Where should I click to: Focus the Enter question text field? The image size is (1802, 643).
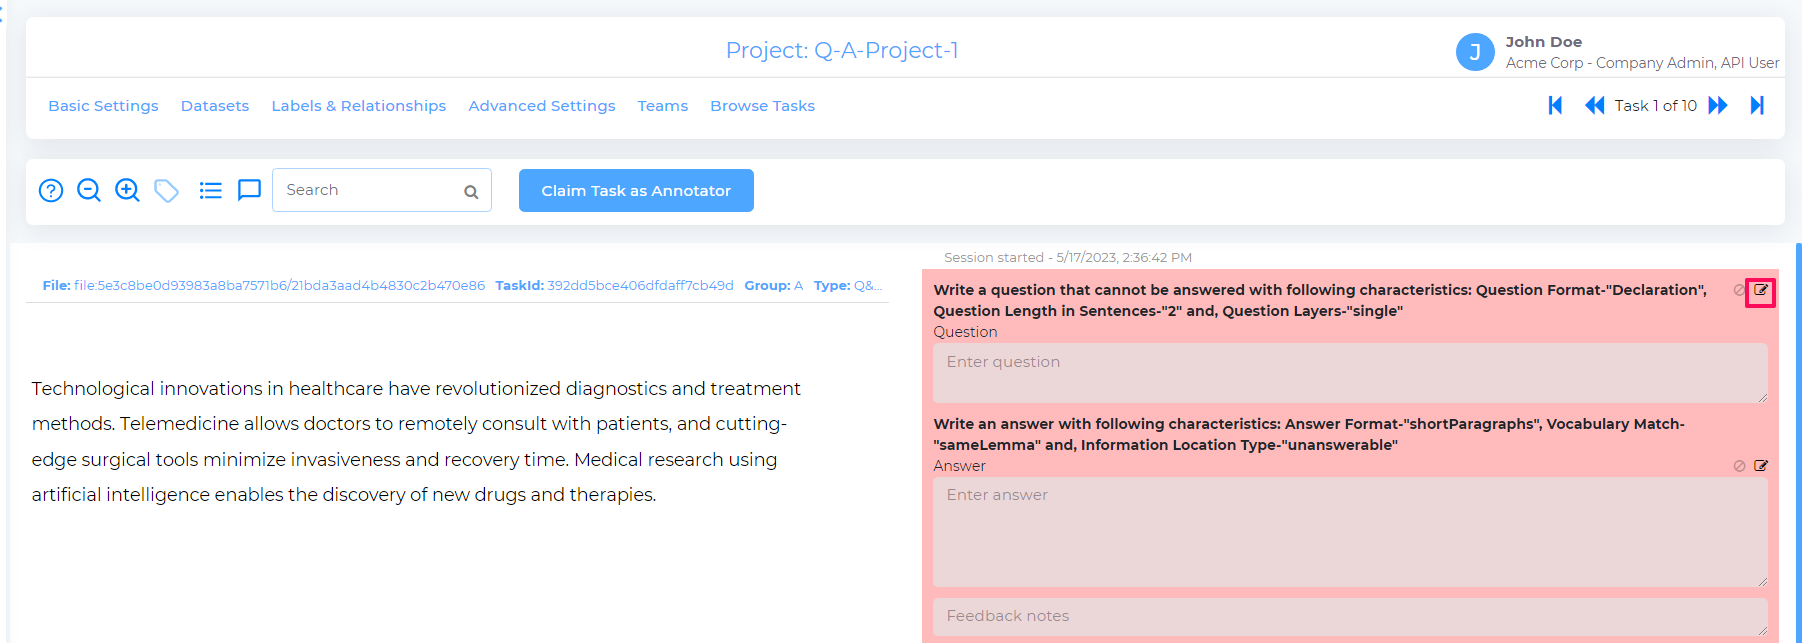1350,373
